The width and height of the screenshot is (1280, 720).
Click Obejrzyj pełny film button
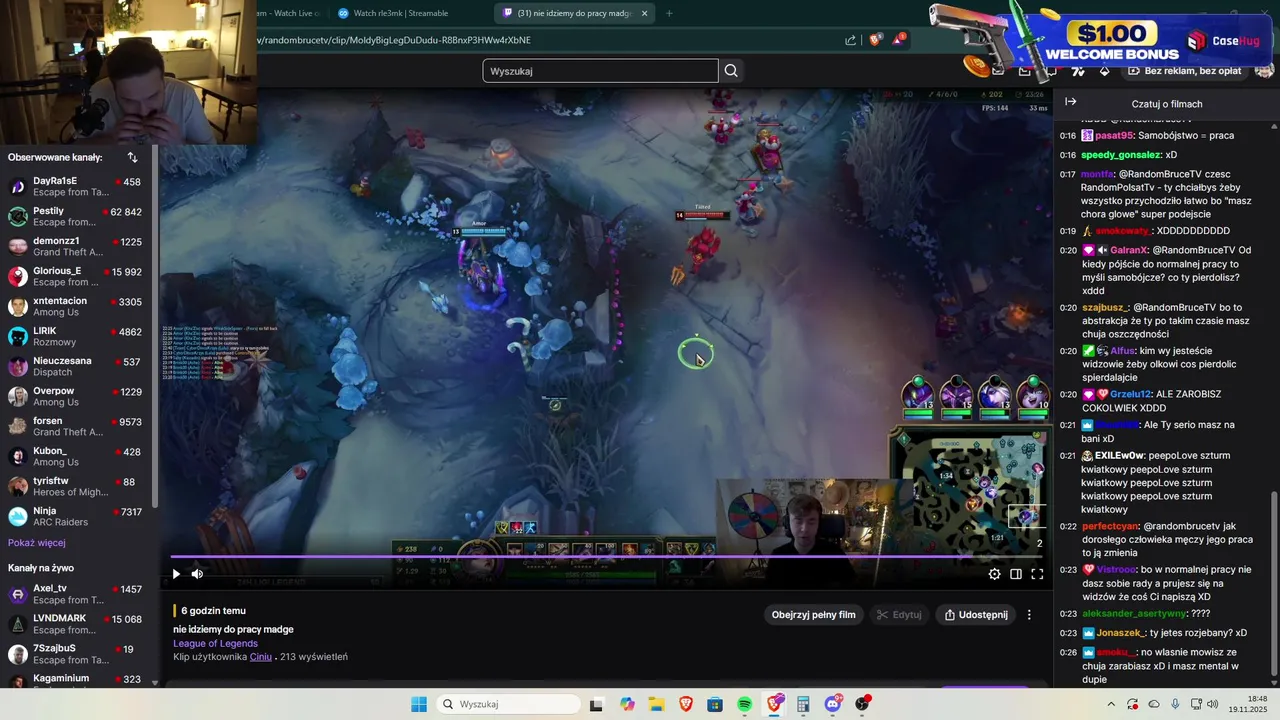(813, 615)
